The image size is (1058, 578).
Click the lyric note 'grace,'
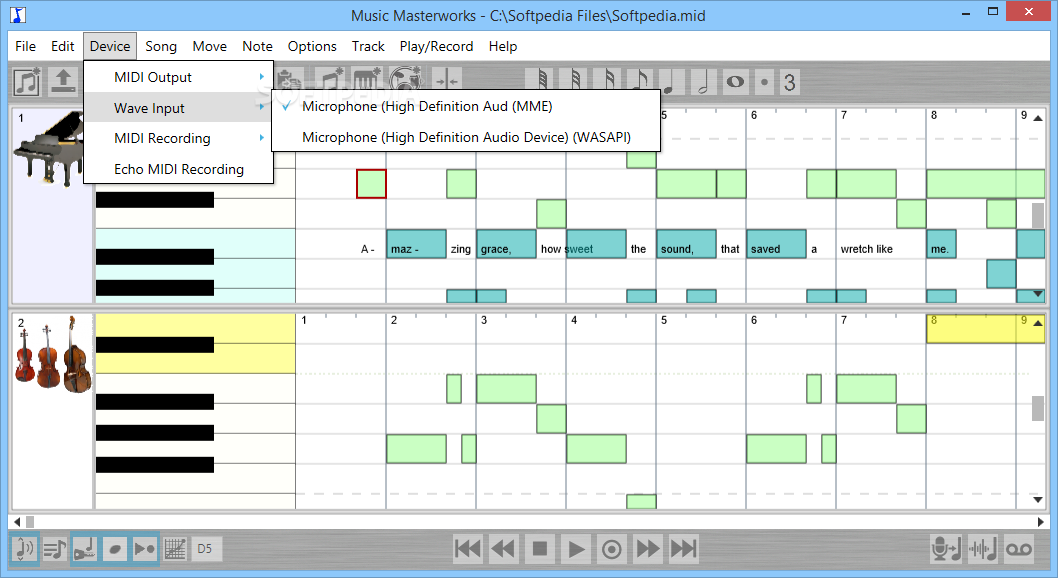(506, 244)
